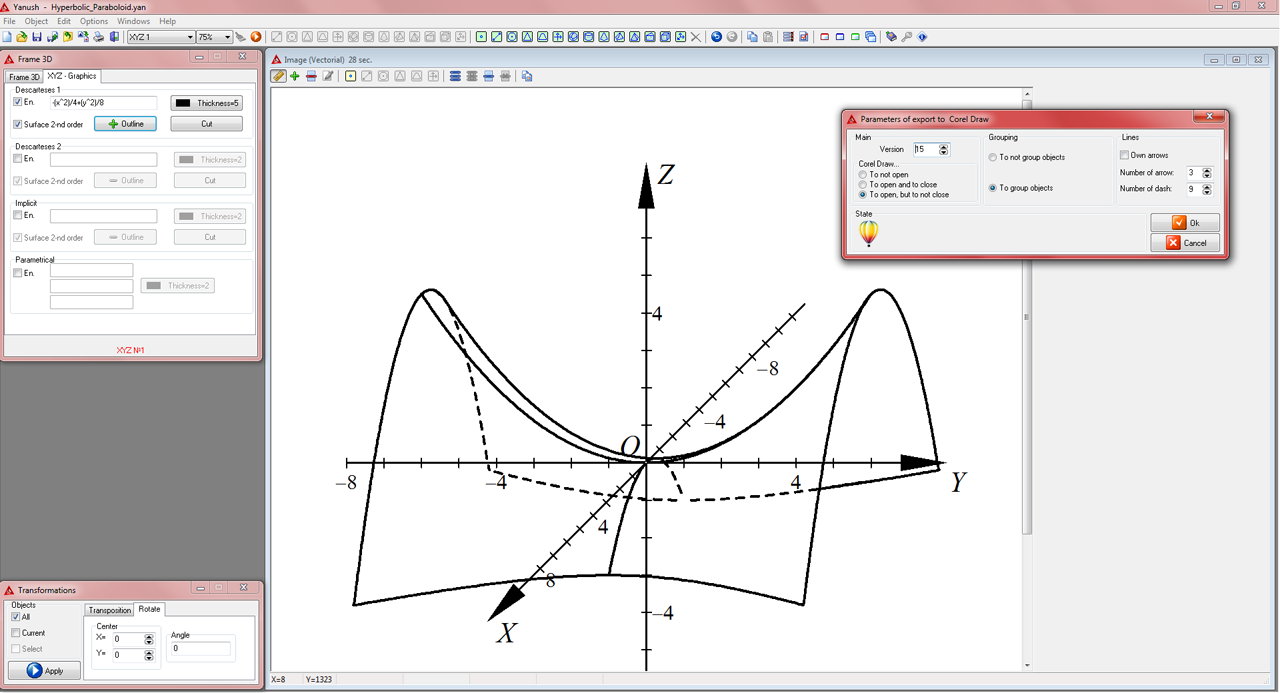This screenshot has width=1280, height=693.
Task: Click the New file icon in main toolbar
Action: [x=7, y=37]
